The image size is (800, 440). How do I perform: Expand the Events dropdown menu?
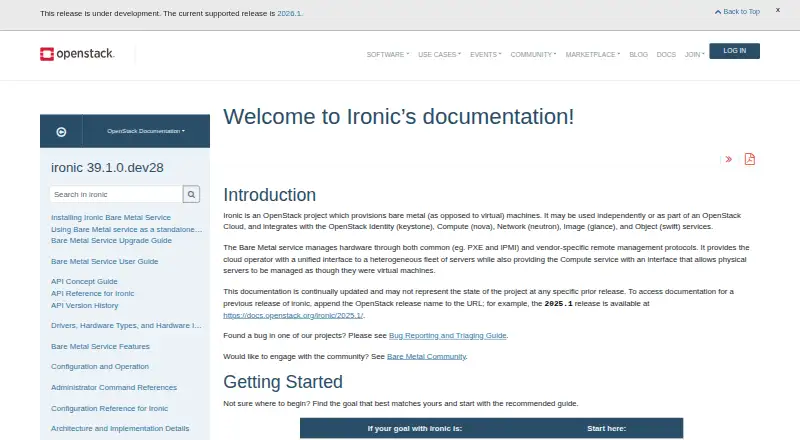pos(486,54)
